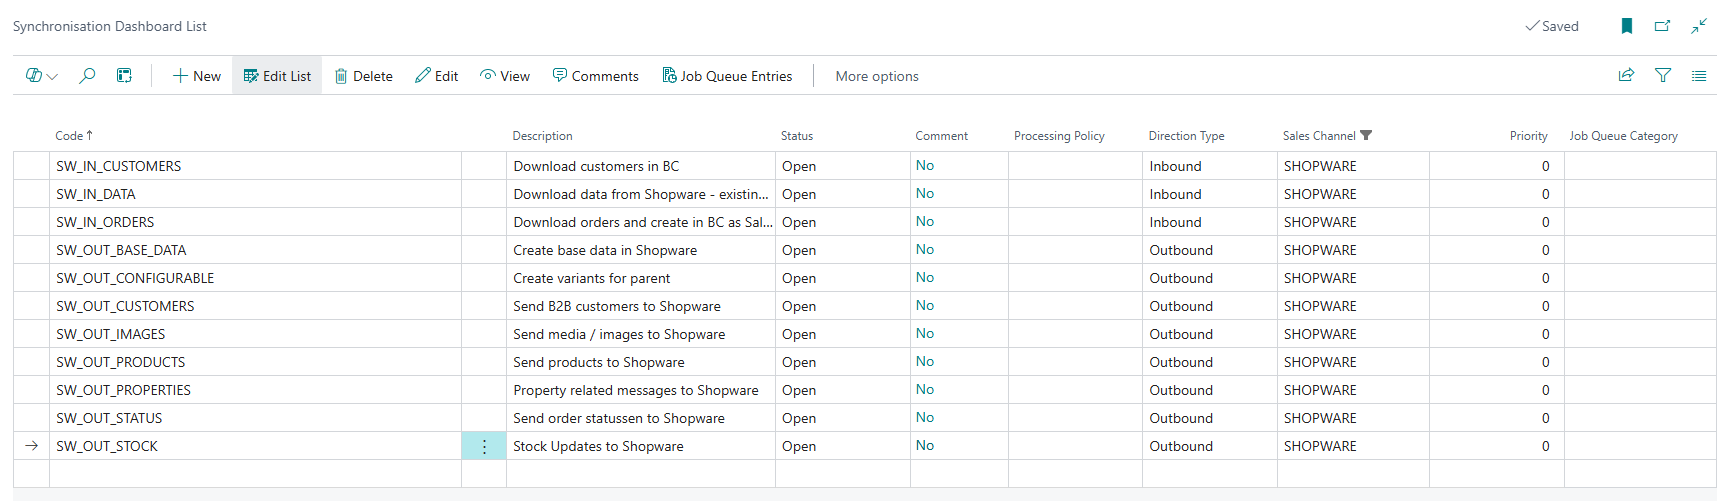Image resolution: width=1736 pixels, height=501 pixels.
Task: Open Comment 'No' link for SW_OUT_IMAGES
Action: 925,333
